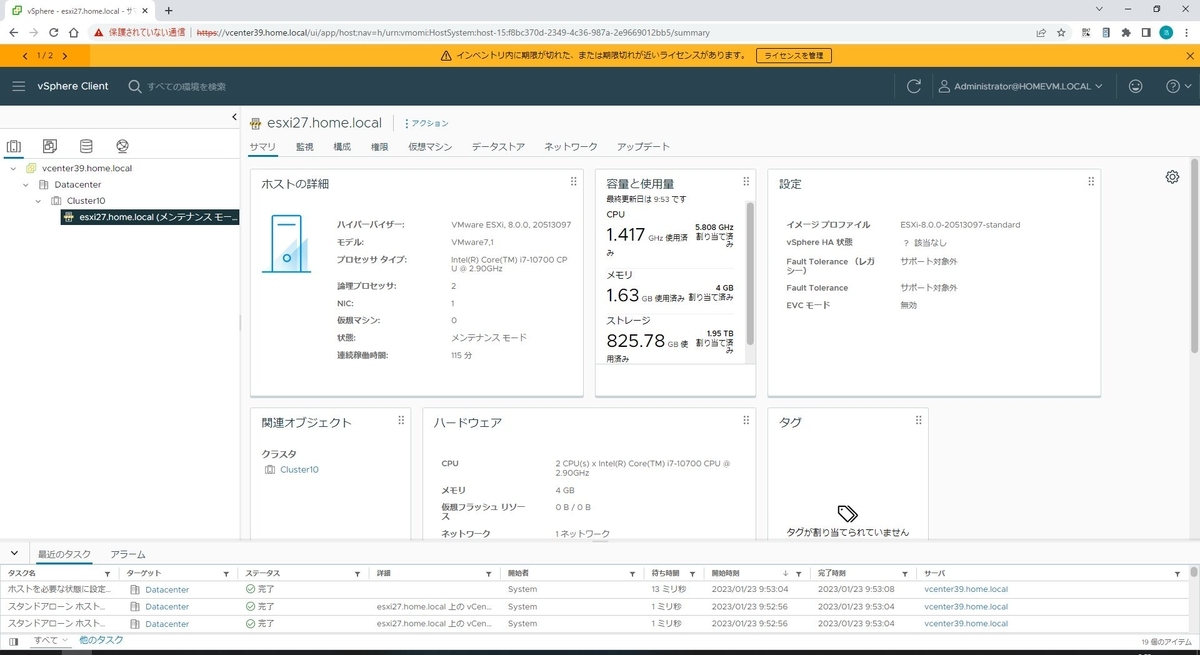Viewport: 1200px width, 655px height.
Task: Filter the Details (詳細) column
Action: click(x=488, y=574)
